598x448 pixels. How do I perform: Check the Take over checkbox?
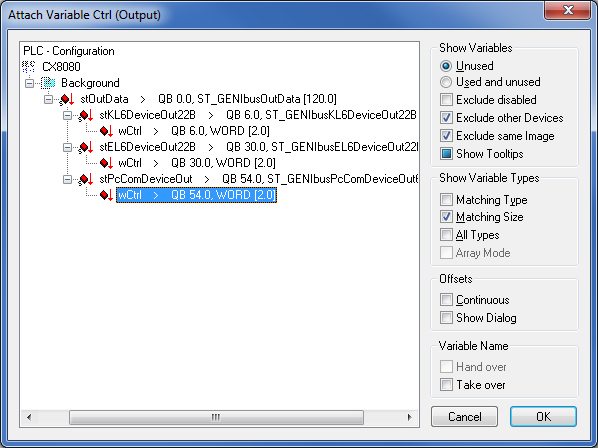tap(446, 384)
